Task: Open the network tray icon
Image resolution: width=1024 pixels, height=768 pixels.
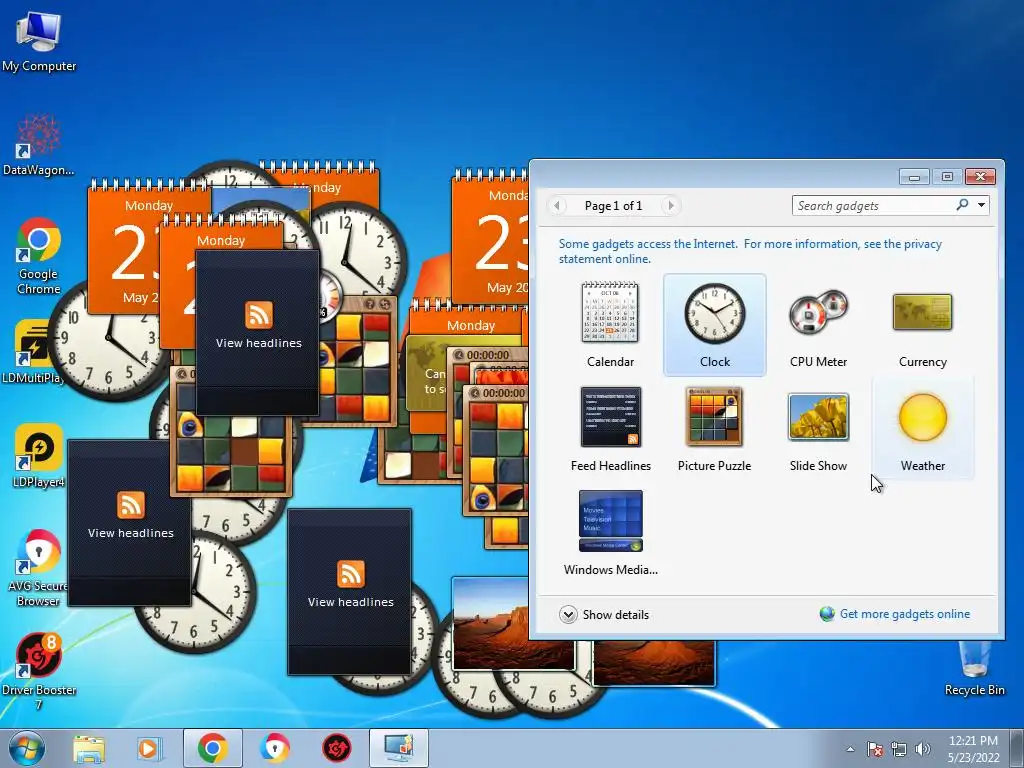Action: click(899, 749)
